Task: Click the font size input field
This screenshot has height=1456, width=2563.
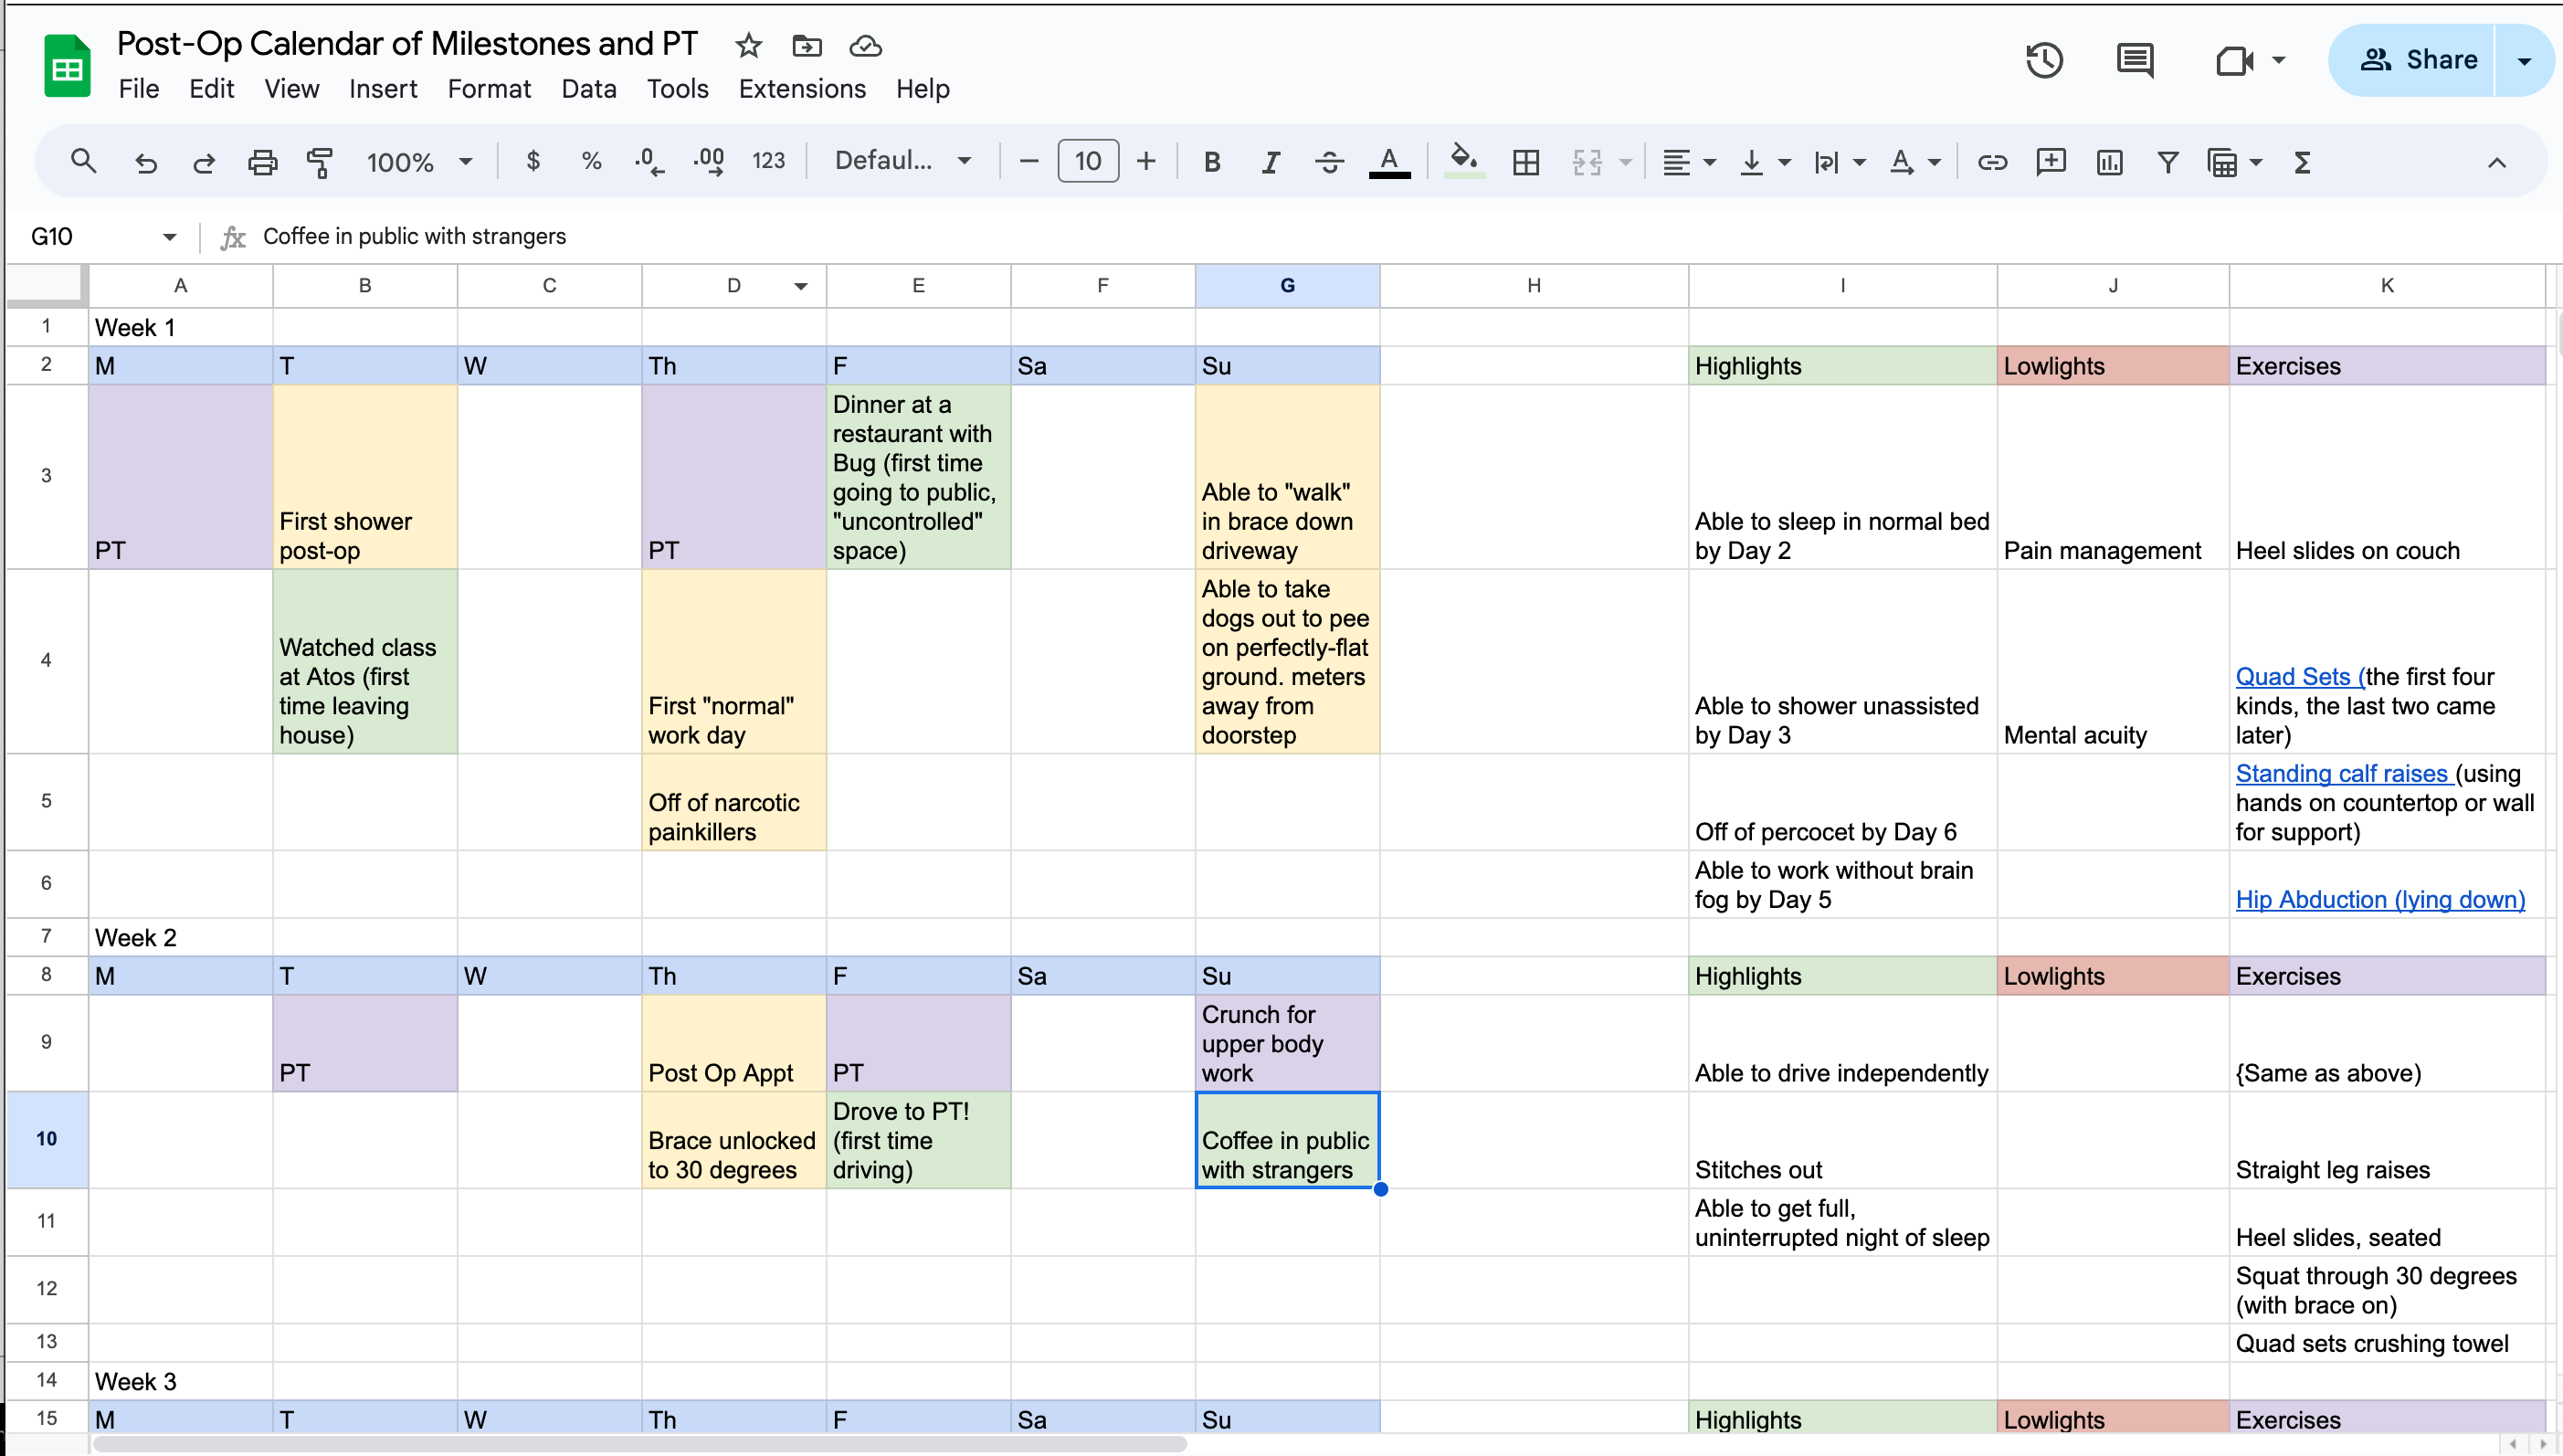Action: click(1087, 161)
